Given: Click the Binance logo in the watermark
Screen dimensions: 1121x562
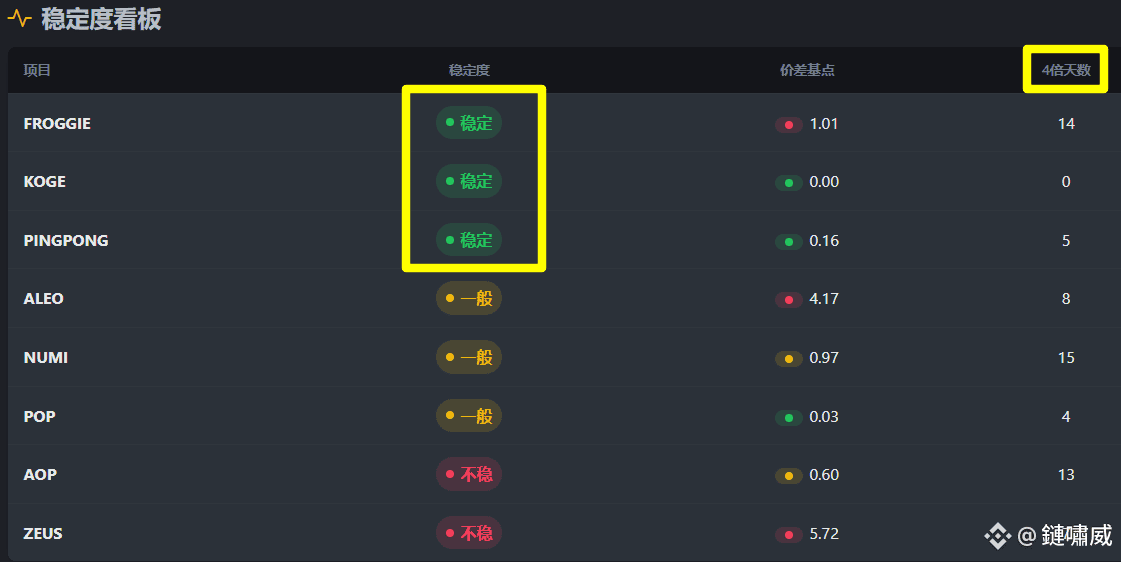Looking at the screenshot, I should coord(997,536).
